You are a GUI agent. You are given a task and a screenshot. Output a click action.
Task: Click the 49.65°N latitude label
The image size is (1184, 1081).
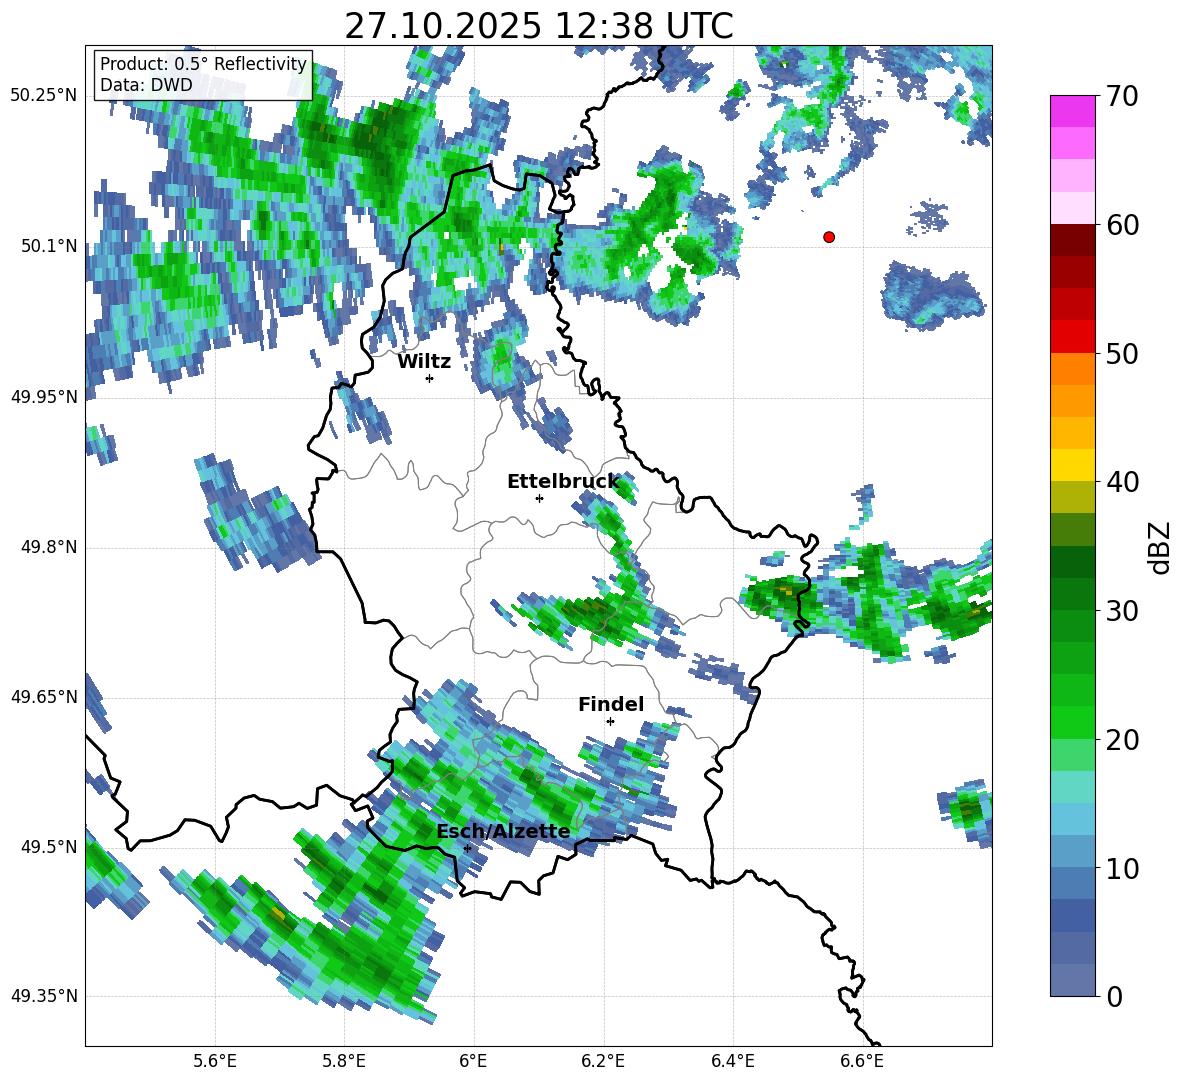pos(44,696)
